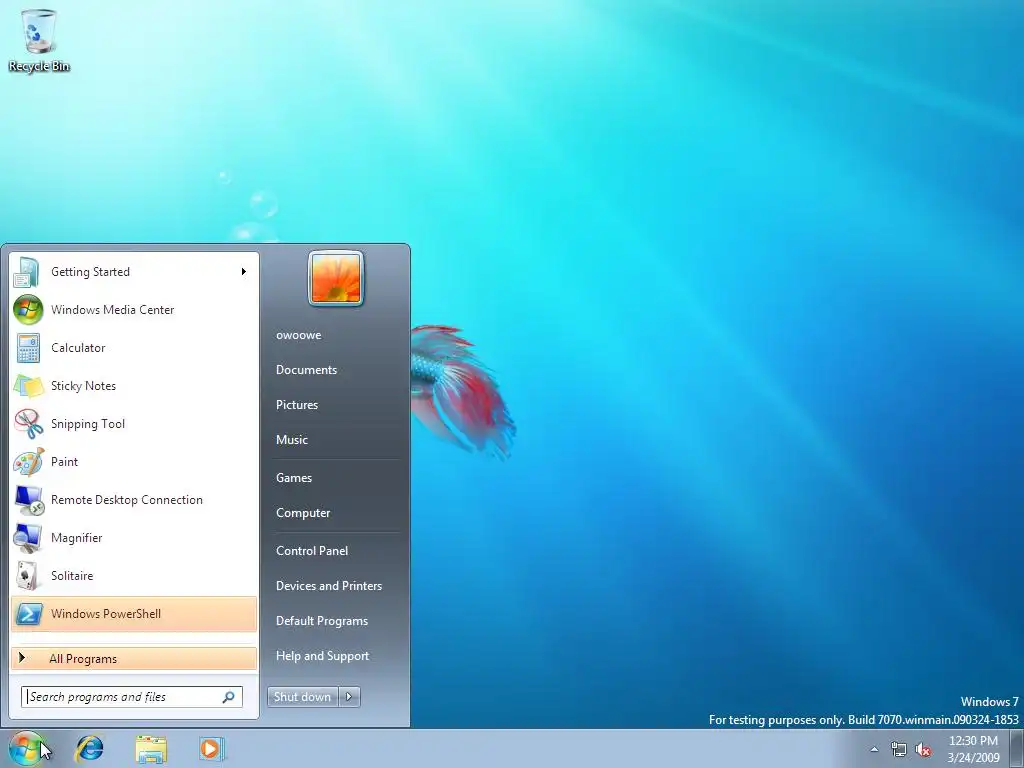1024x768 pixels.
Task: Open Windows Media Player from the taskbar
Action: tap(212, 748)
